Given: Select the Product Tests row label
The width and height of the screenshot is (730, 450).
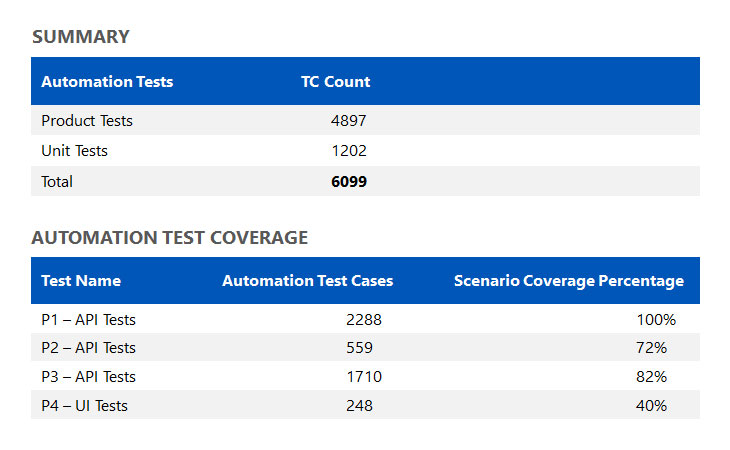Looking at the screenshot, I should (x=87, y=121).
